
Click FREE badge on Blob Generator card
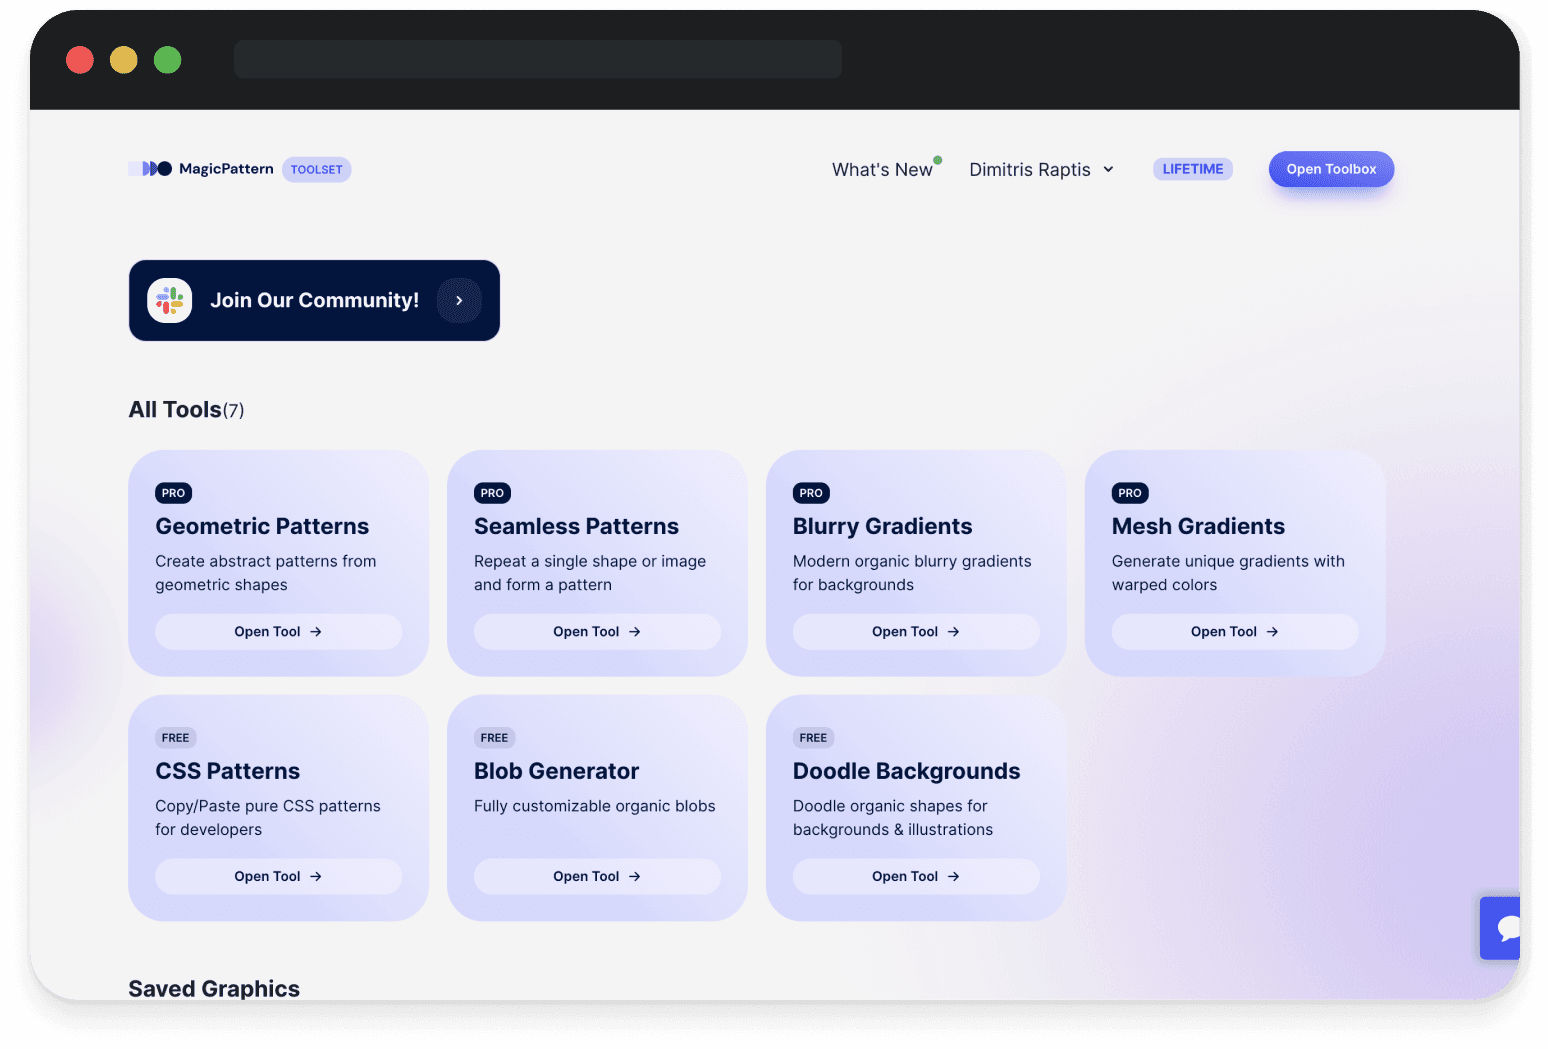point(494,738)
